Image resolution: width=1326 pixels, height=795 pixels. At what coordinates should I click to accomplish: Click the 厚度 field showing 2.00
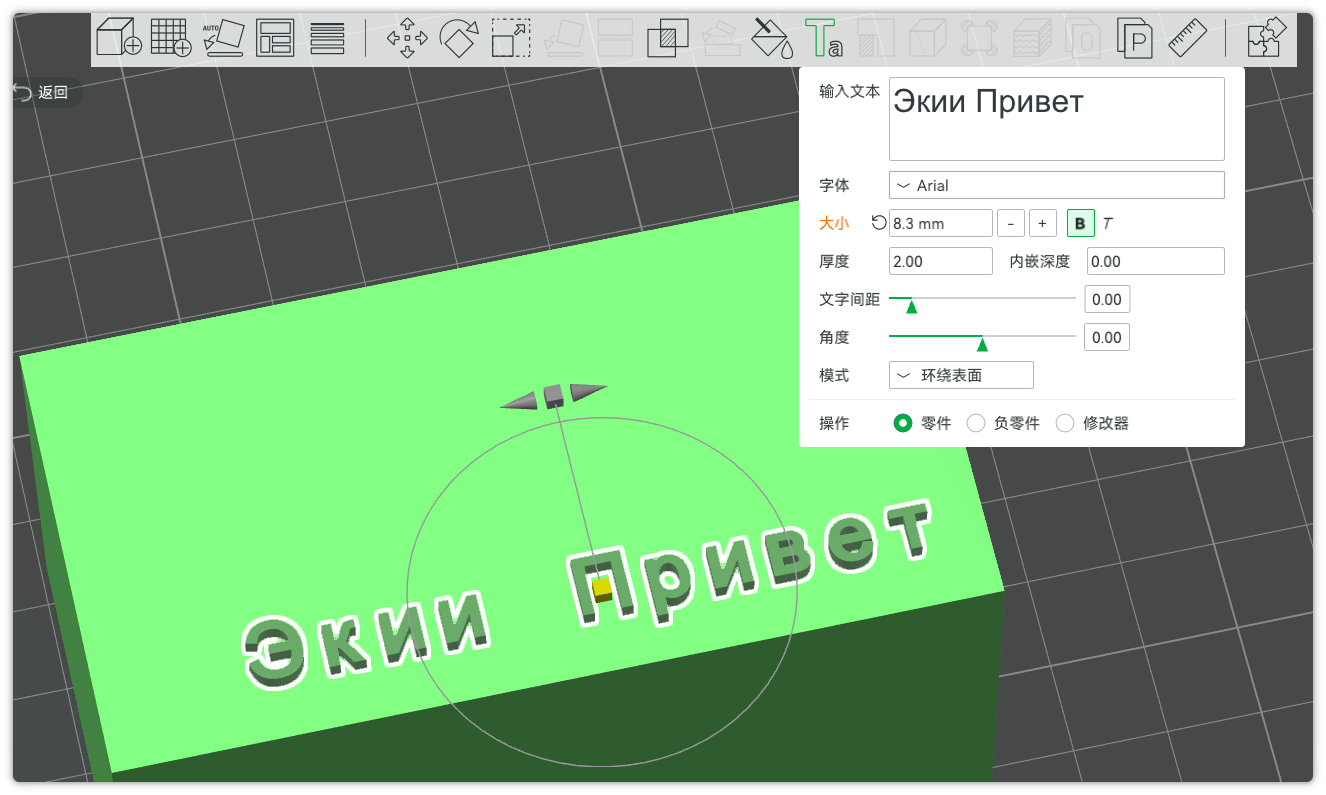940,261
